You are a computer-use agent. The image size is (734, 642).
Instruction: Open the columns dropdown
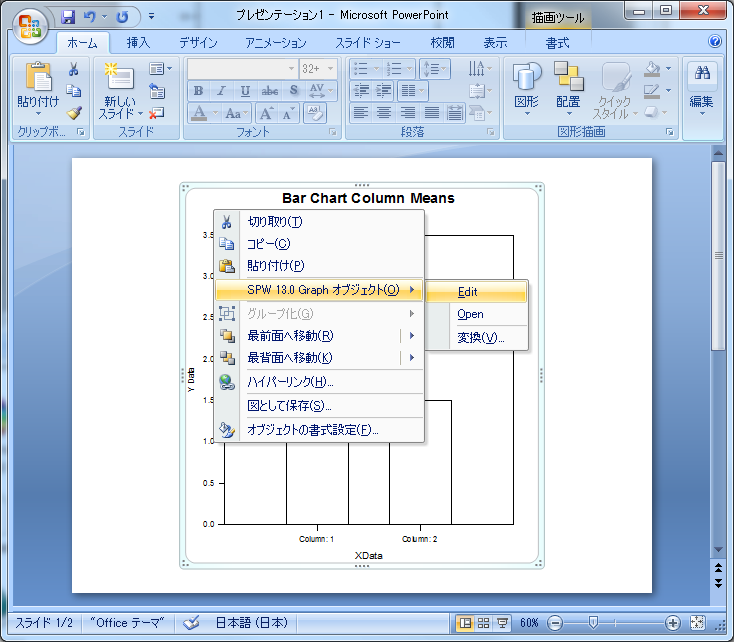413,91
